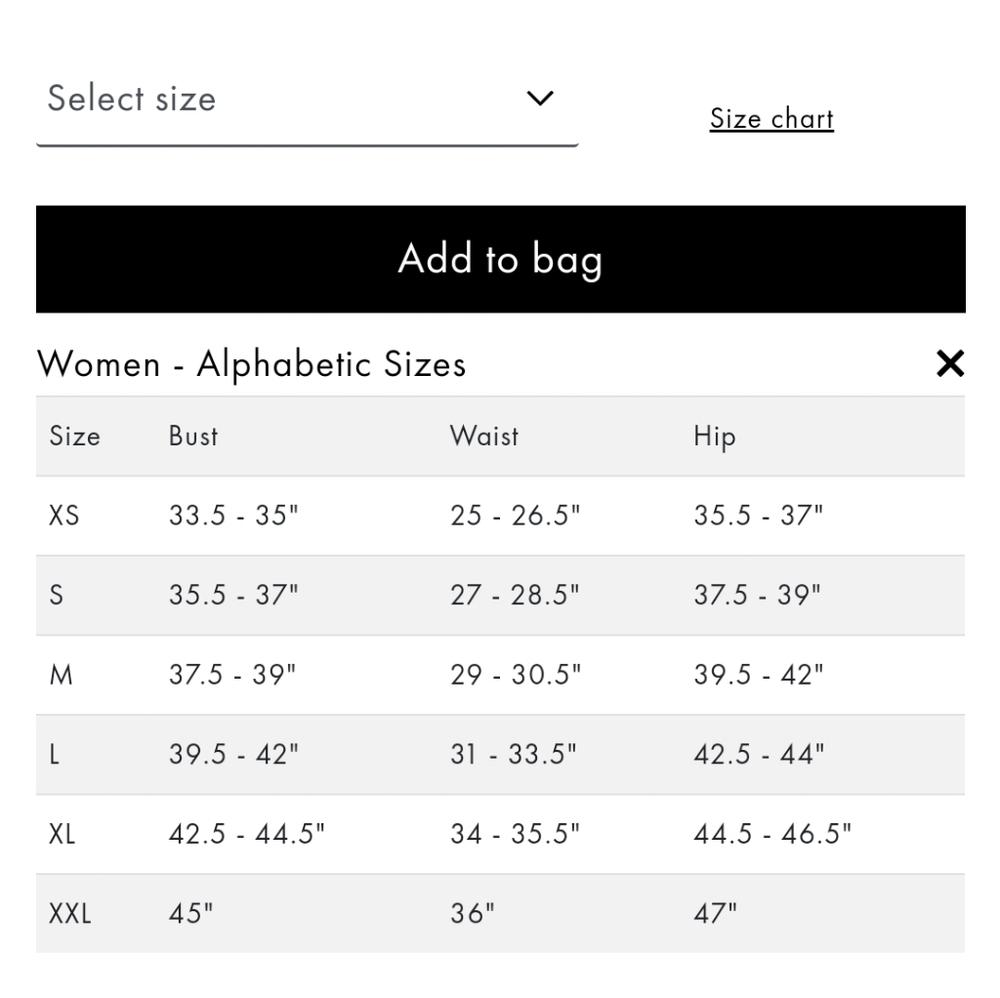The width and height of the screenshot is (1000, 998).
Task: Click the L hip value 42.5 - 44"
Action: click(759, 754)
